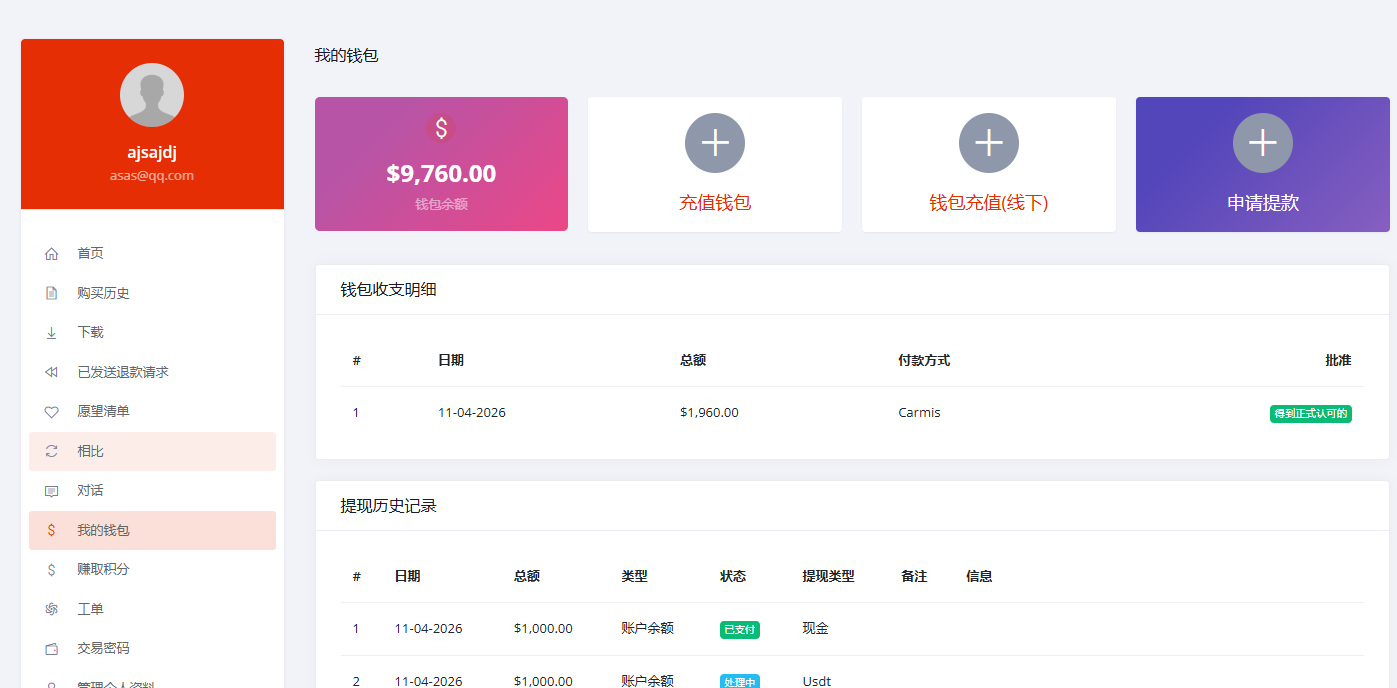Select the 工单 ticket spiral icon

51,608
